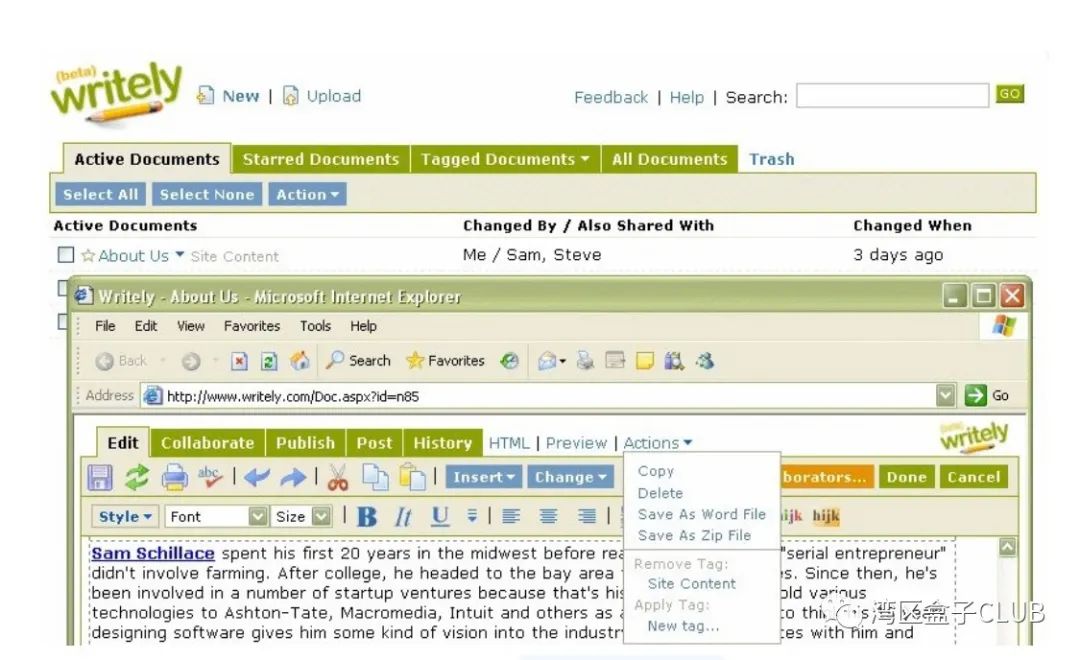
Task: Center align the text
Action: pos(548,516)
